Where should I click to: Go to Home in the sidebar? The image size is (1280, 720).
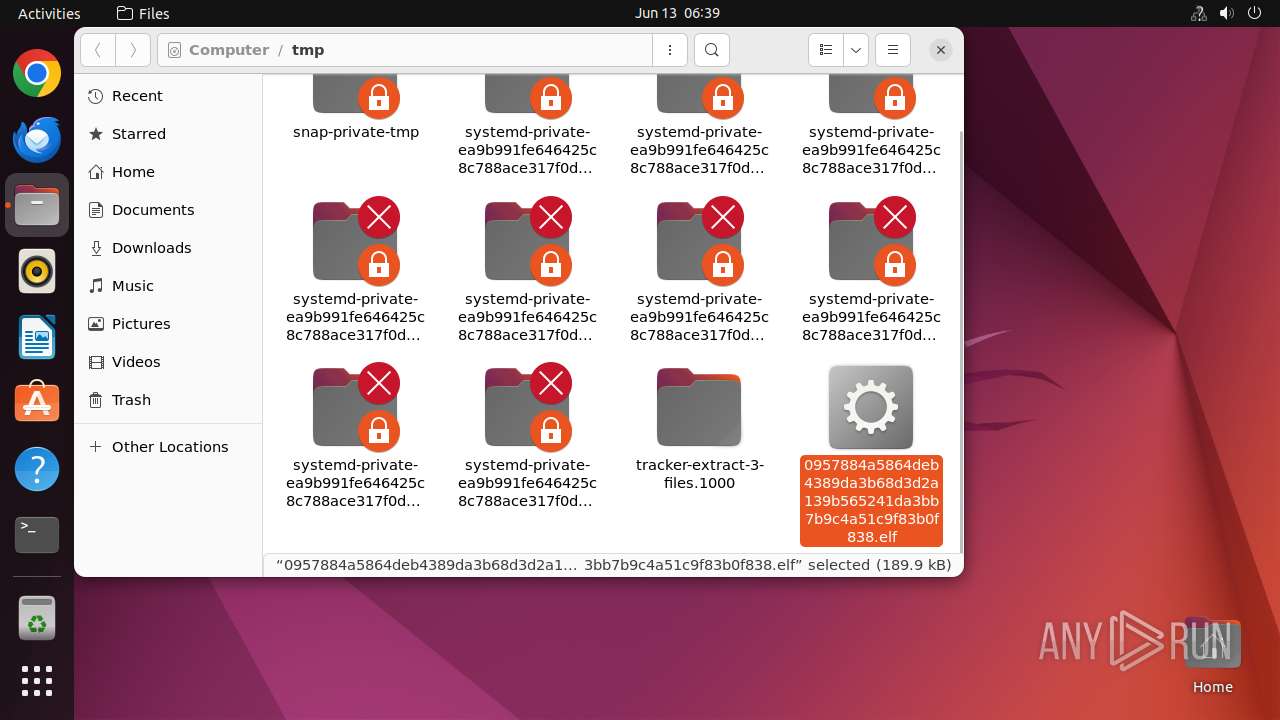(x=168, y=172)
